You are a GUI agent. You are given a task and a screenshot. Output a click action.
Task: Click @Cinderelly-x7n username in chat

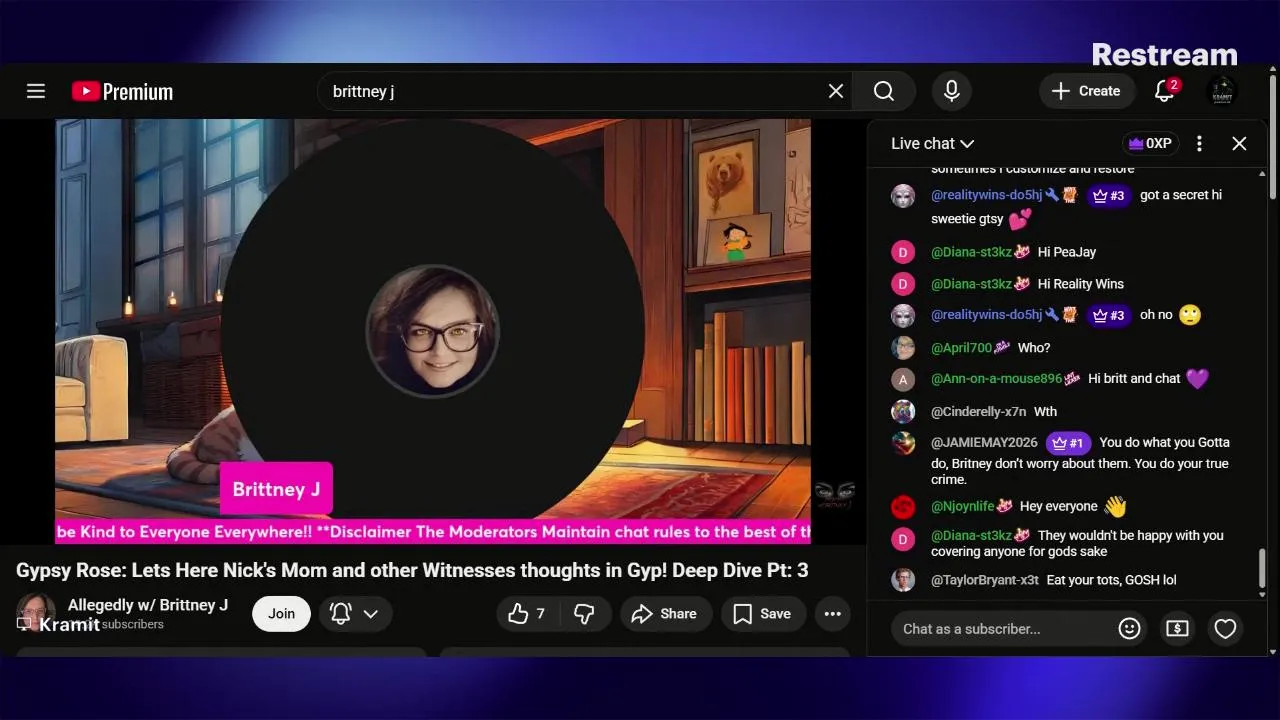point(978,411)
